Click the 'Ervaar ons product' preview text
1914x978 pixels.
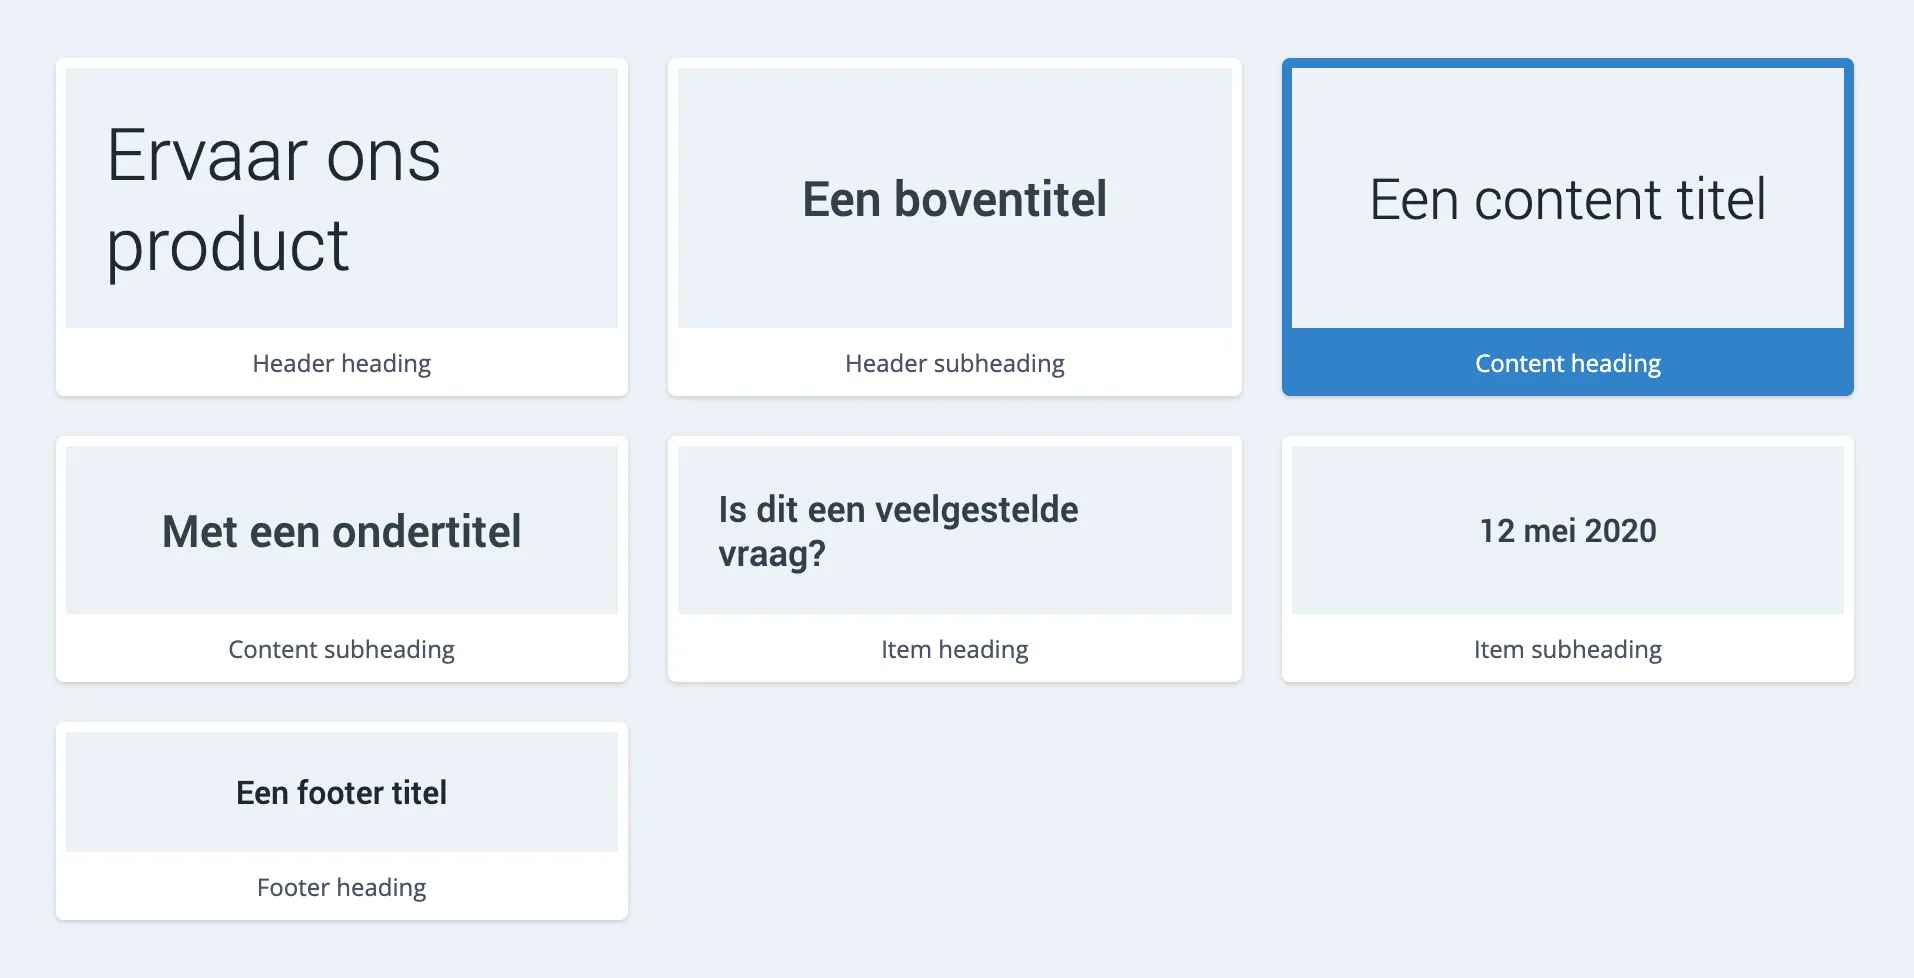[273, 198]
